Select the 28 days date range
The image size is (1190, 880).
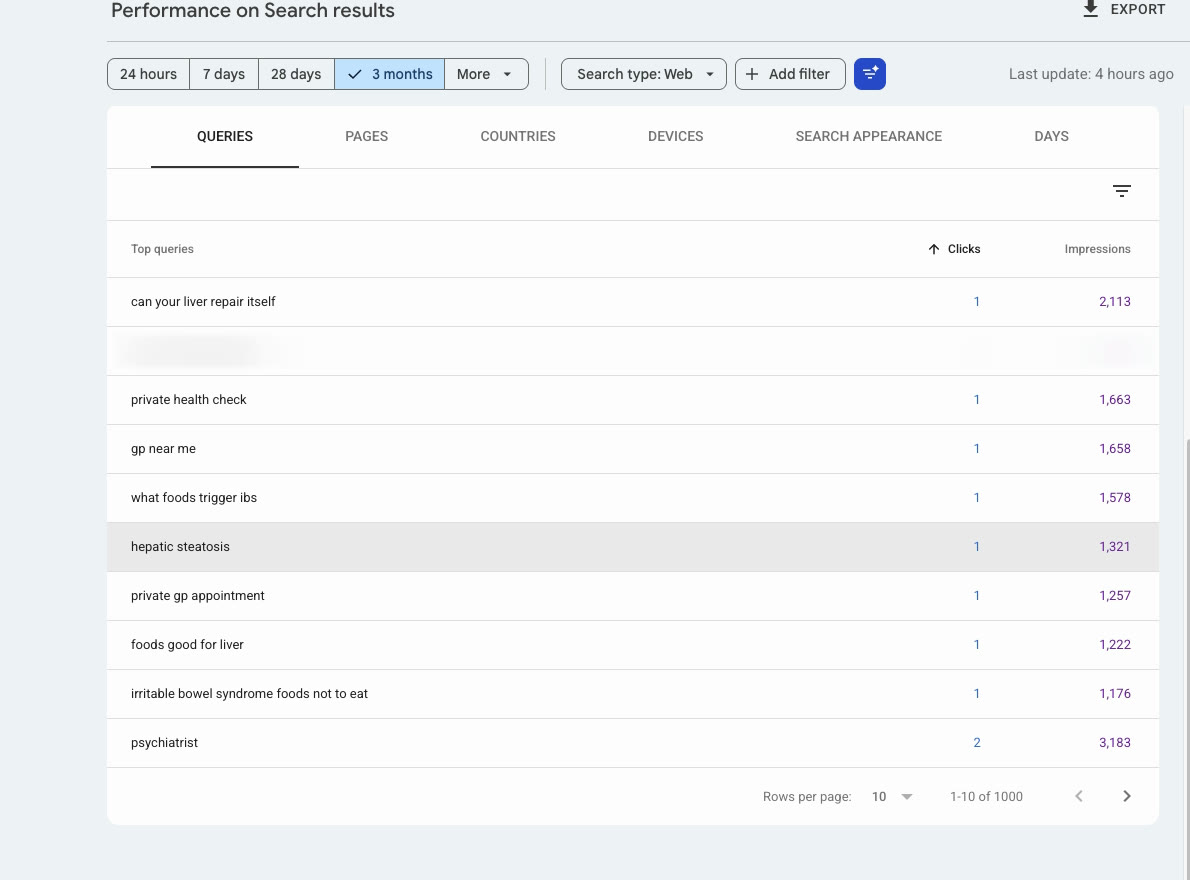[x=296, y=74]
